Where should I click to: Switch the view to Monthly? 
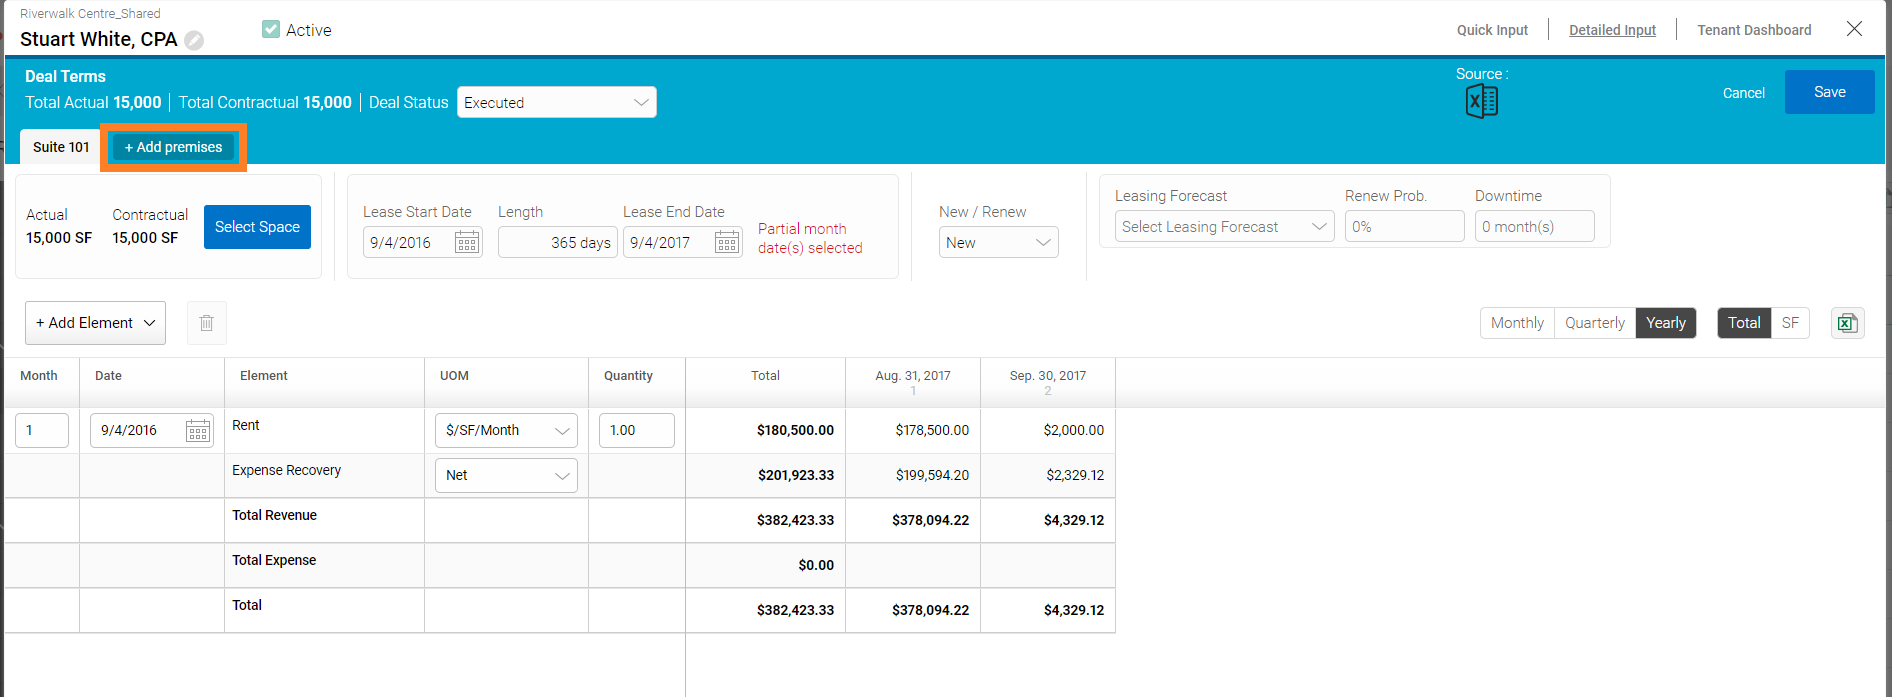coord(1516,323)
